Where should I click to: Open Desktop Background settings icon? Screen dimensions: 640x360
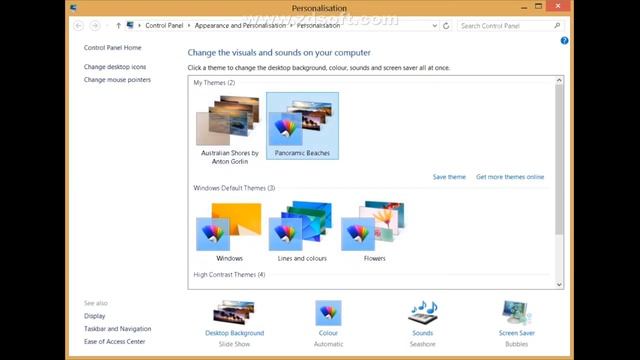pos(234,312)
